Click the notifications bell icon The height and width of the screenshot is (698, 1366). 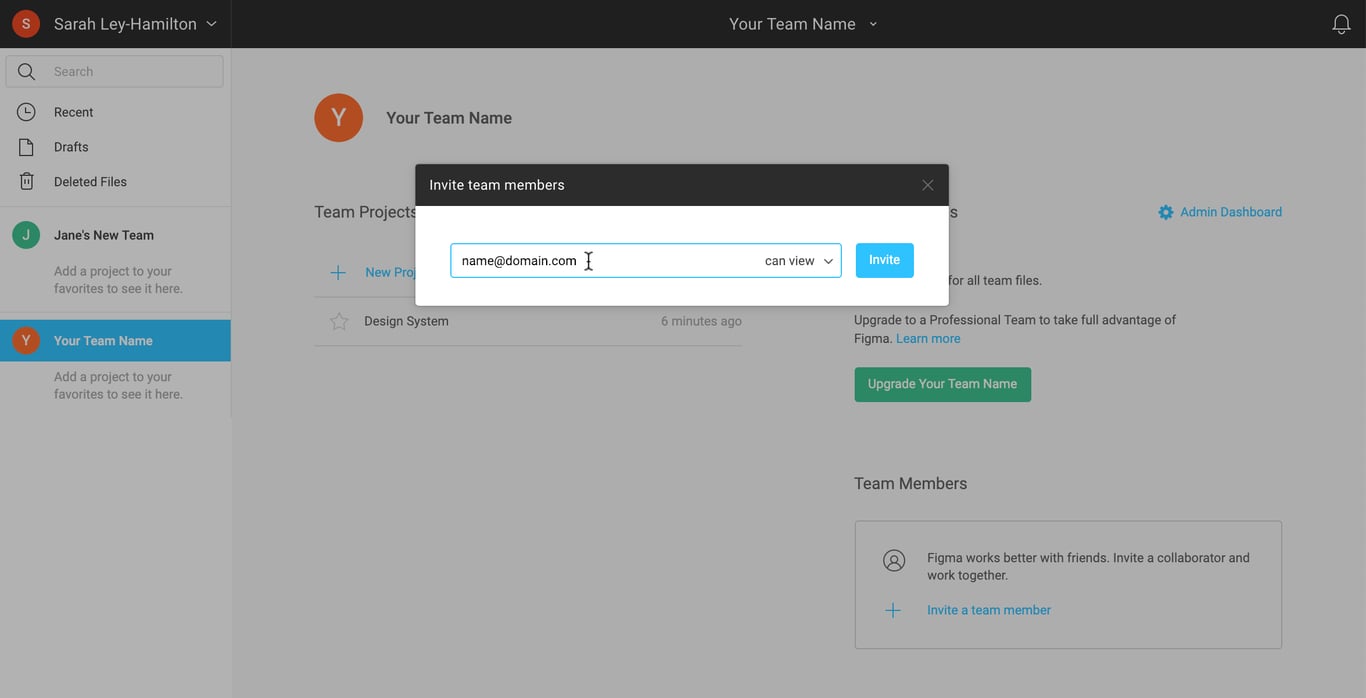click(1341, 24)
